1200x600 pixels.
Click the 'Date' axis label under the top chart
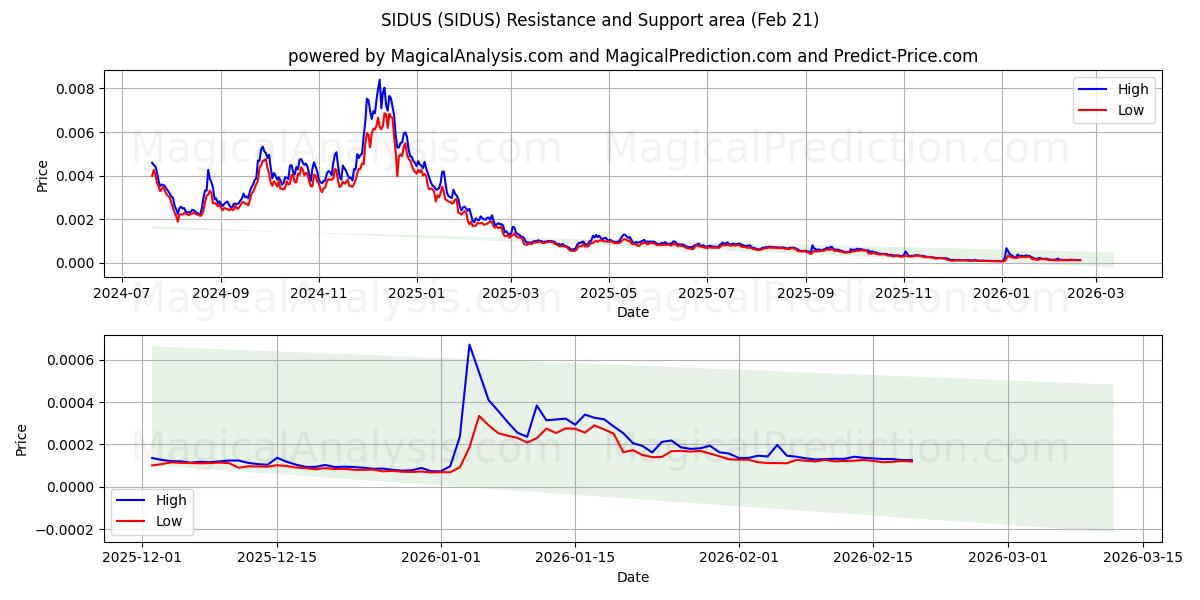pyautogui.click(x=633, y=312)
